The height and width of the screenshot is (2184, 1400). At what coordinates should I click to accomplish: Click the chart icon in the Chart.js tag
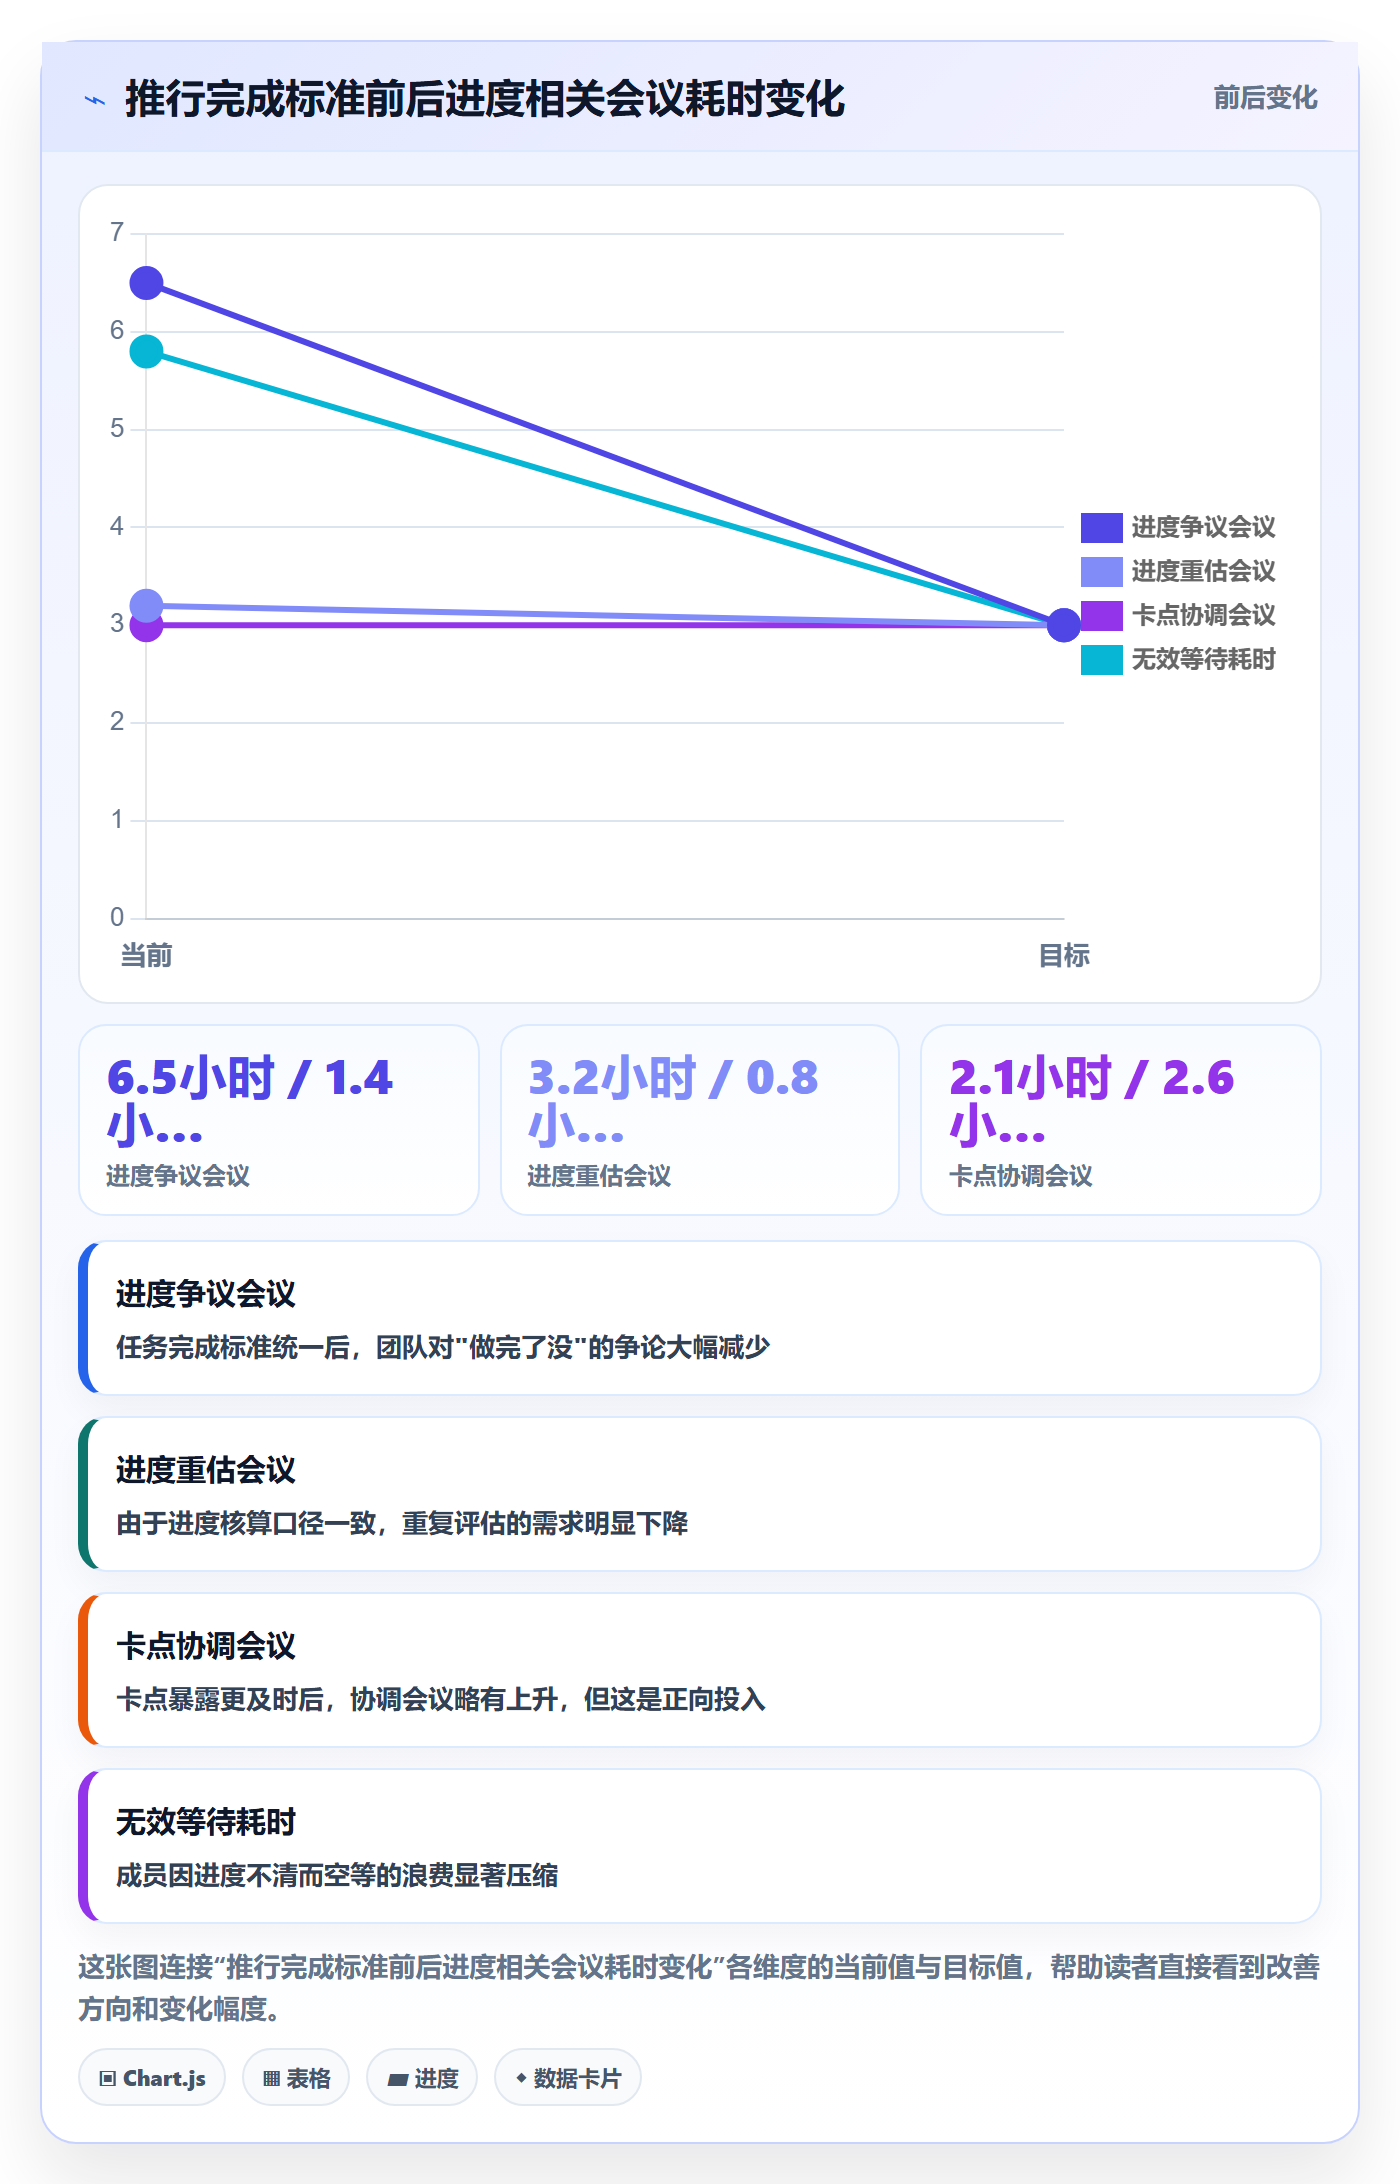pyautogui.click(x=108, y=2079)
